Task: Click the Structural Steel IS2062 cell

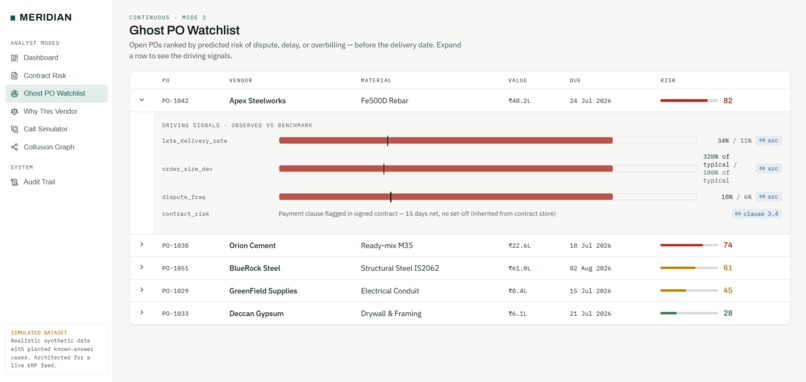Action: (400, 268)
